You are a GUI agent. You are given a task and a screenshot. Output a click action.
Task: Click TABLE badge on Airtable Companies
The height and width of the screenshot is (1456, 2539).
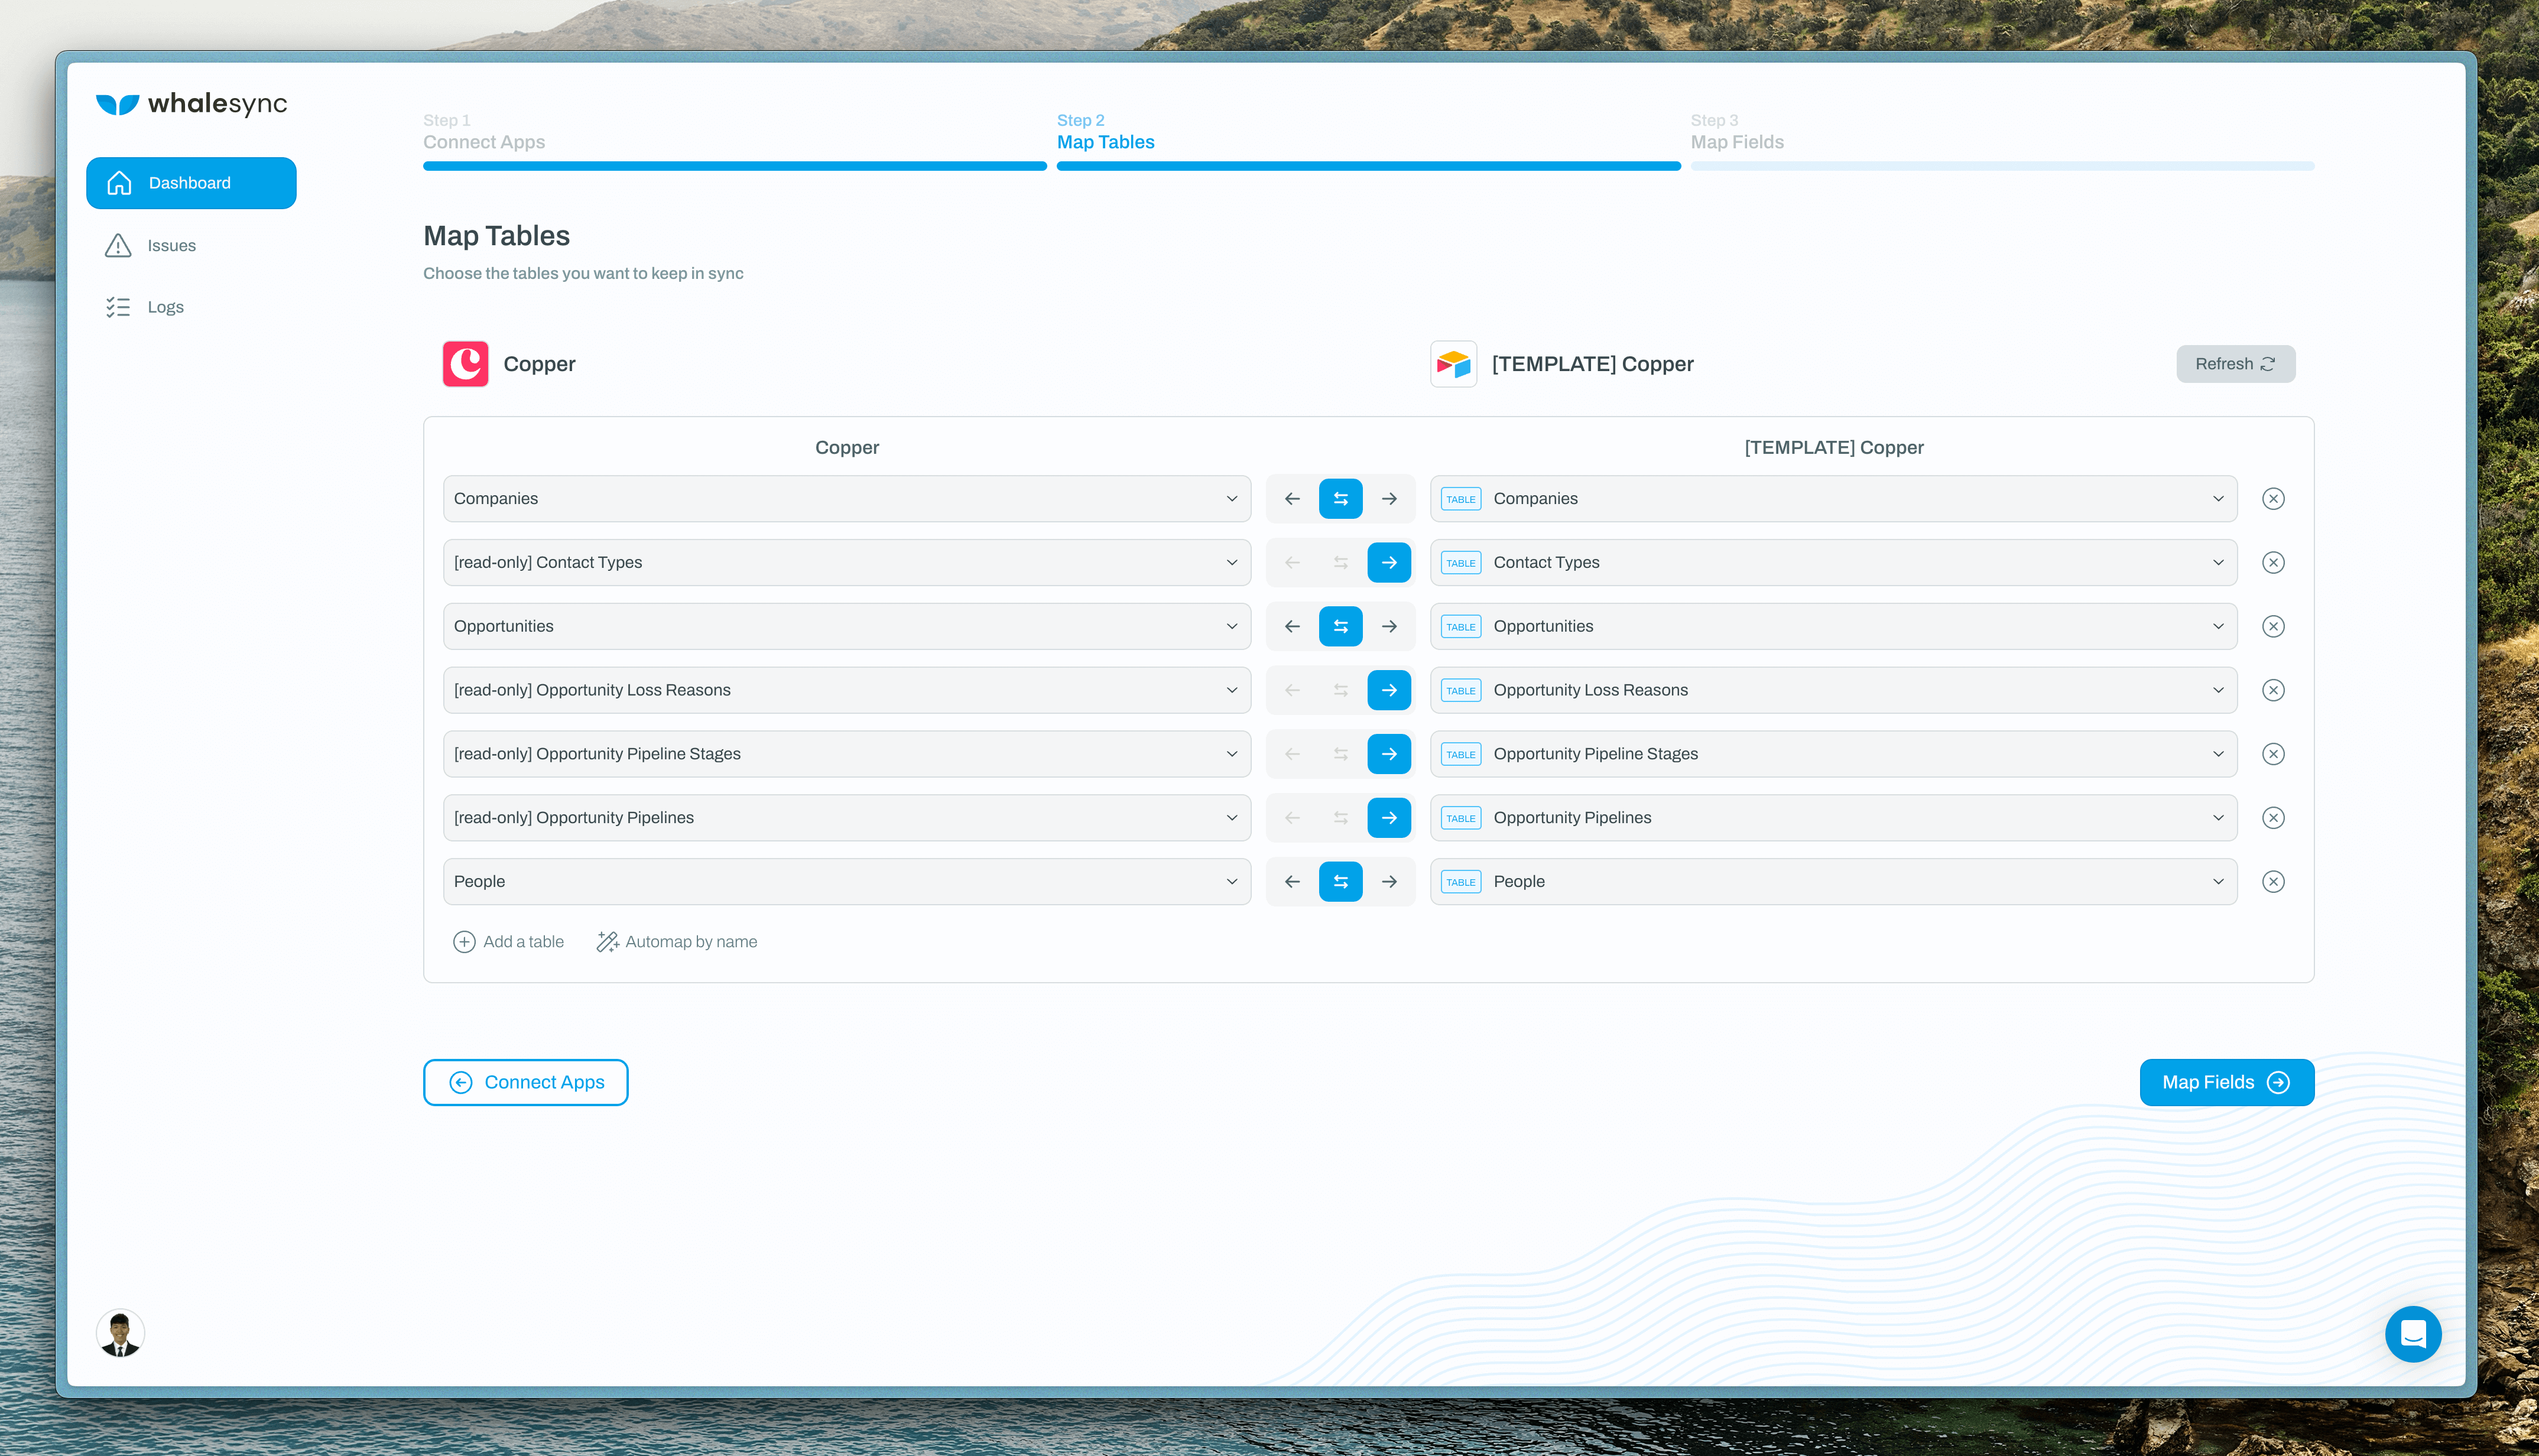pyautogui.click(x=1460, y=499)
